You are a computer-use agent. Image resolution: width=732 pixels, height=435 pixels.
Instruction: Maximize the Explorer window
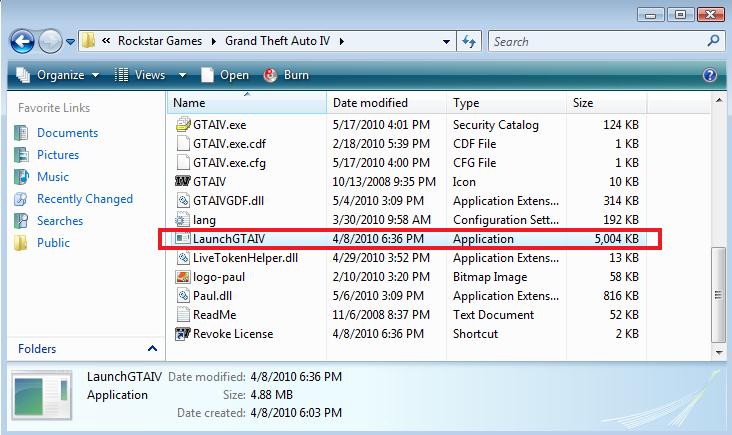pyautogui.click(x=680, y=14)
